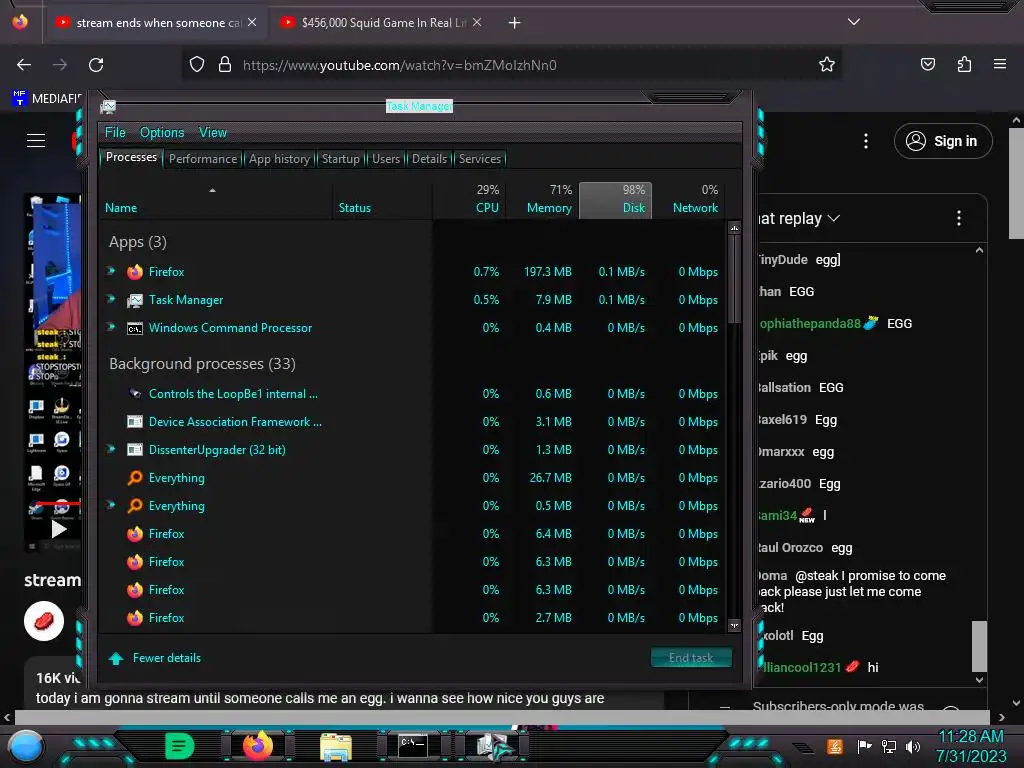Switch to the Details tab
Screen dimensions: 1024x768
tap(430, 159)
